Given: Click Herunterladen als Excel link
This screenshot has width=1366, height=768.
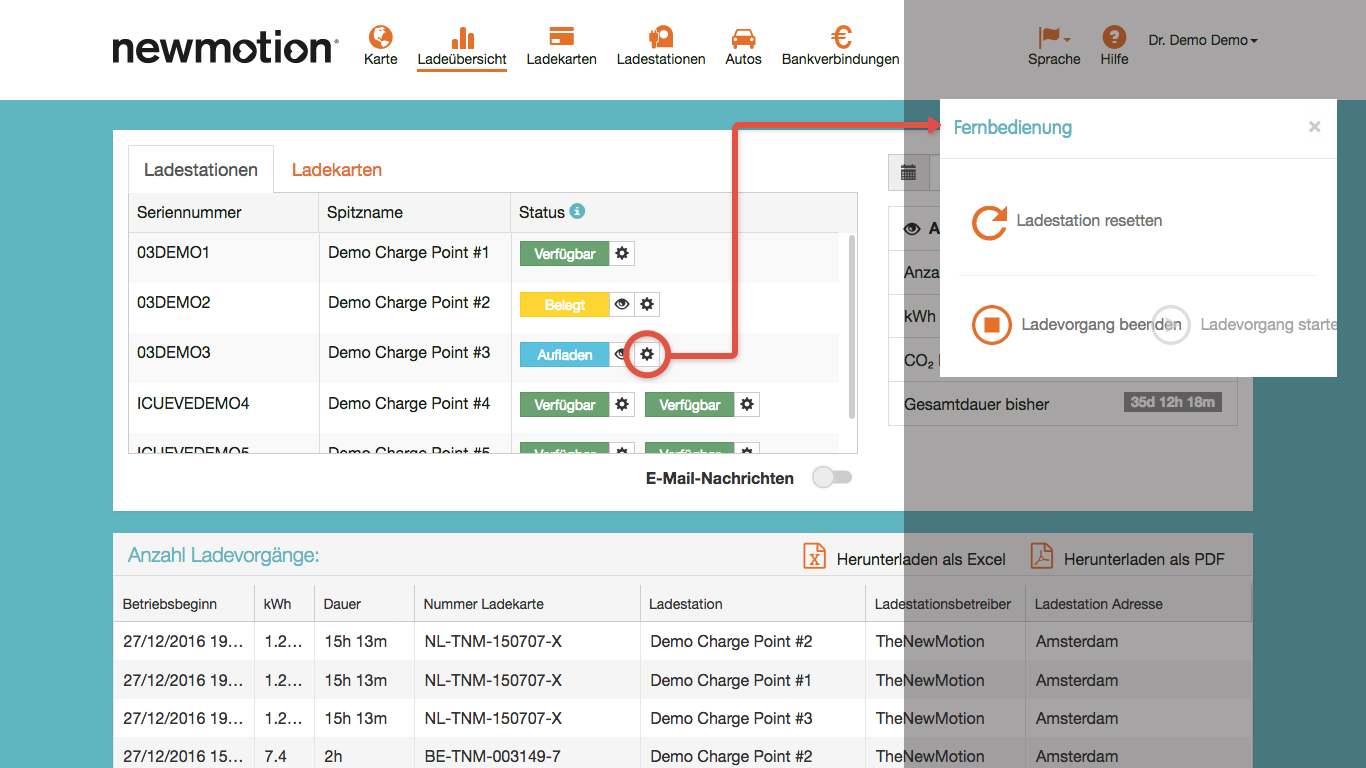Looking at the screenshot, I should coord(921,559).
